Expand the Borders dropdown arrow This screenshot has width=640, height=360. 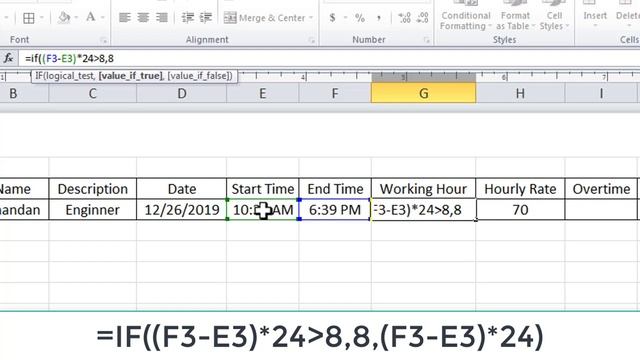(x=42, y=18)
